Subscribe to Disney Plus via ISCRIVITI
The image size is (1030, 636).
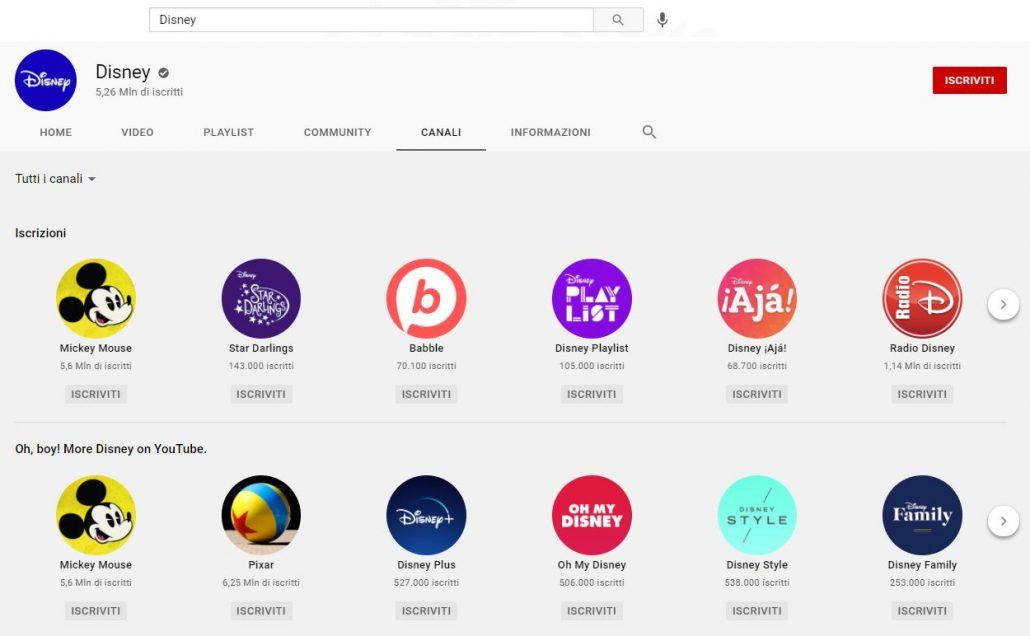[426, 611]
